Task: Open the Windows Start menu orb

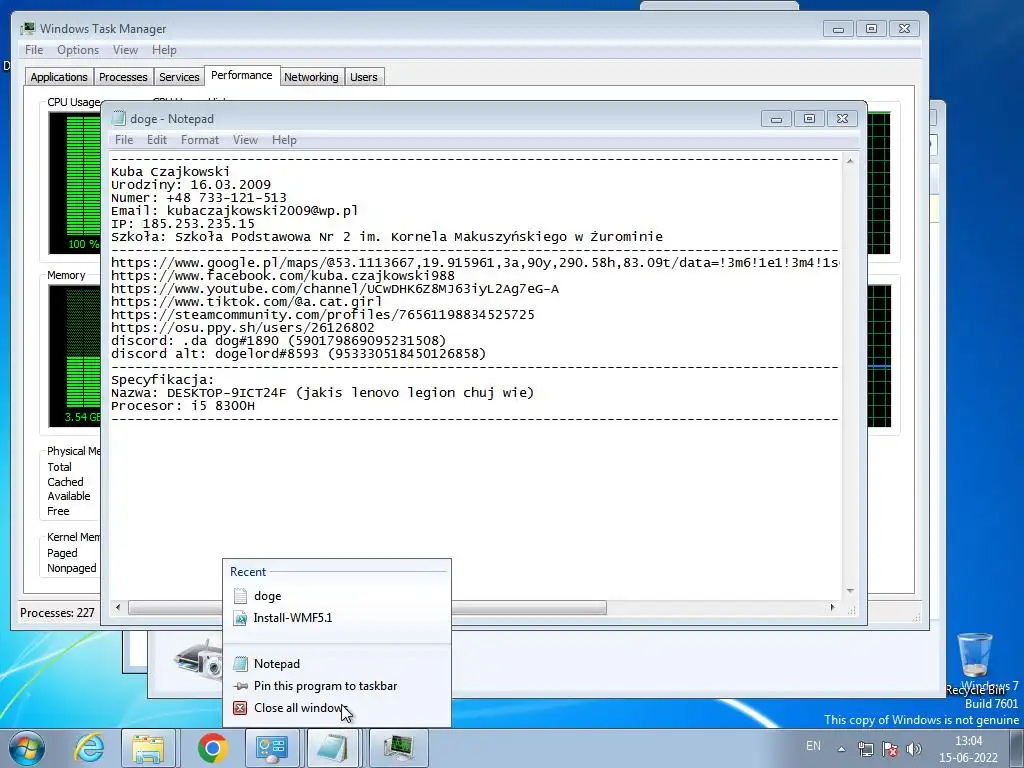Action: (x=26, y=748)
